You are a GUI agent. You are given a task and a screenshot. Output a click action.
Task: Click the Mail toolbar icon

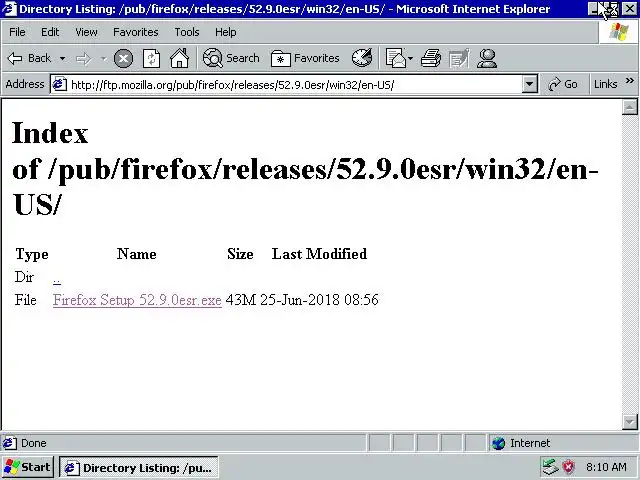tap(396, 58)
